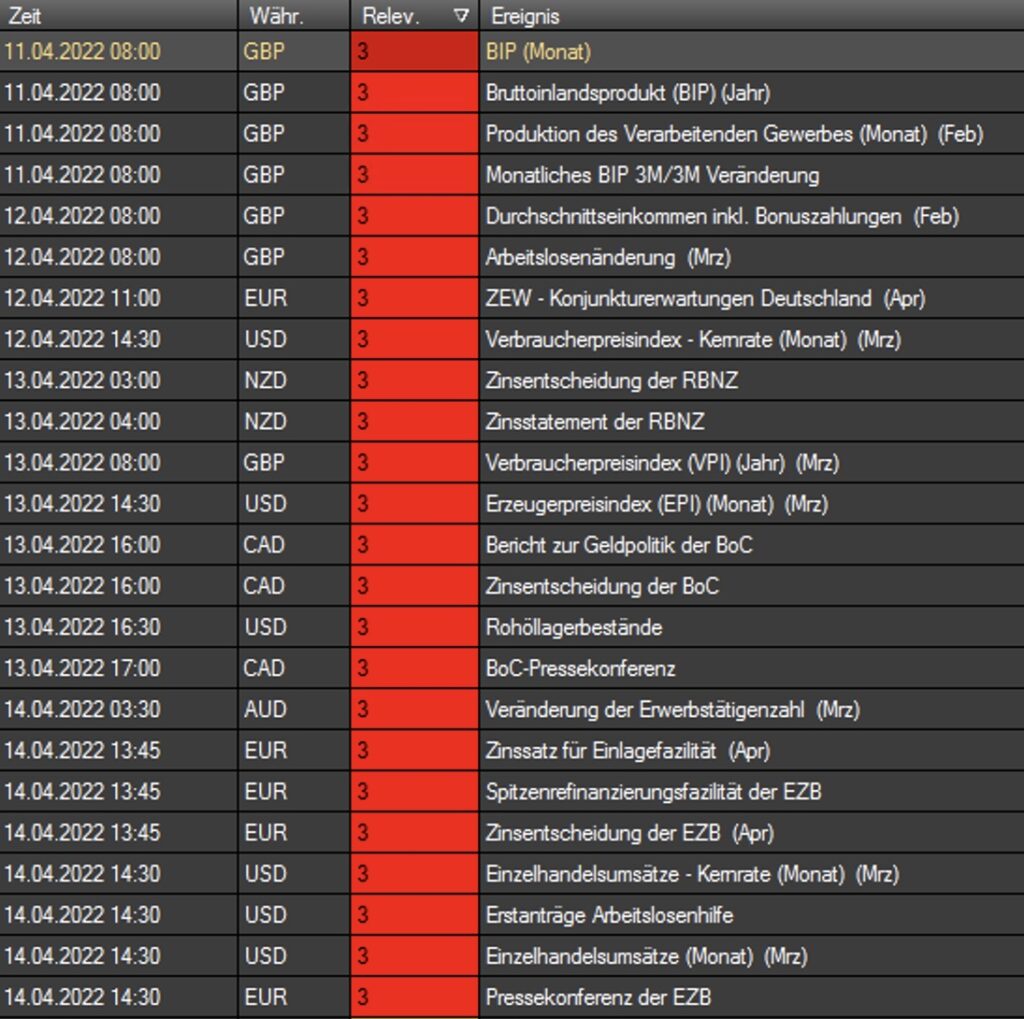Click the AUD currency cell
1024x1019 pixels.
(265, 709)
